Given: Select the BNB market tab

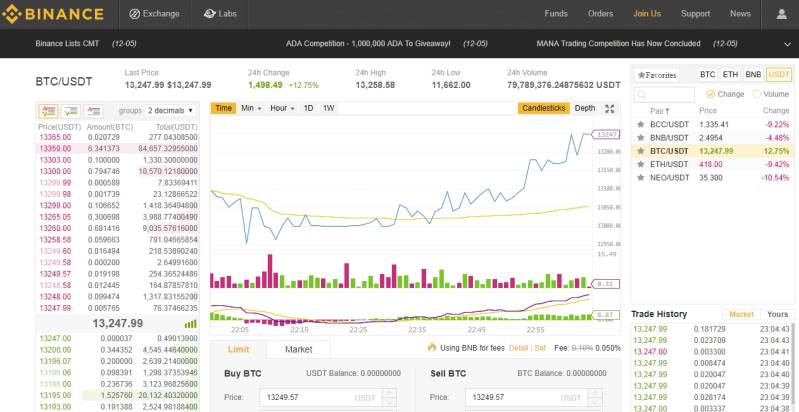Looking at the screenshot, I should [753, 75].
